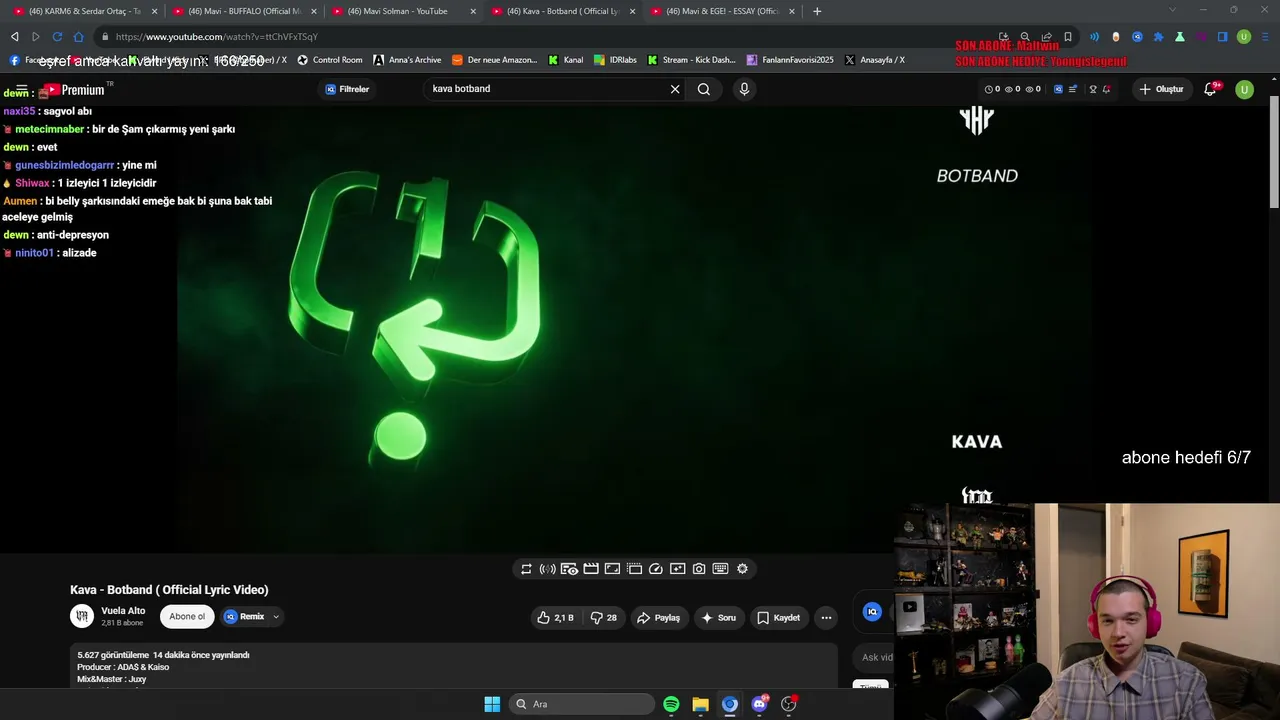Open the trophy icon in YouTube header

click(x=1093, y=89)
